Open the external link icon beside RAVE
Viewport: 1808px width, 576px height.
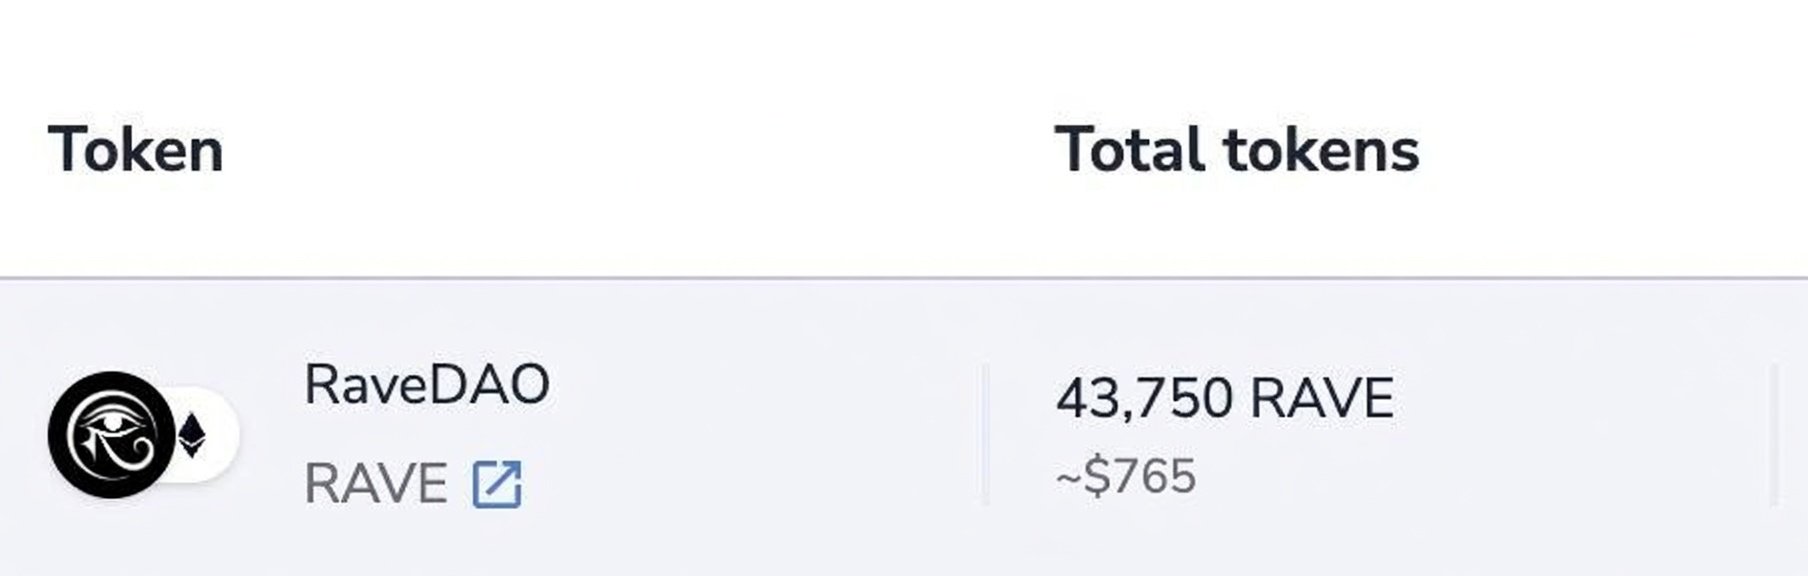point(497,485)
